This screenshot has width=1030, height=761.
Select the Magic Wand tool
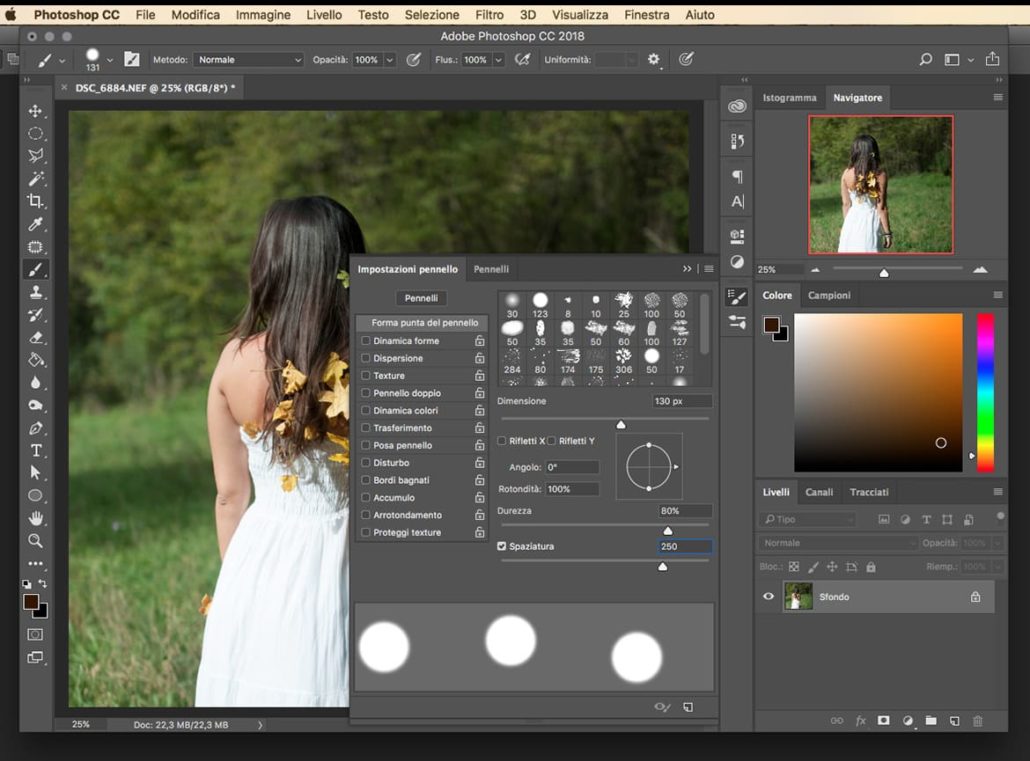35,179
